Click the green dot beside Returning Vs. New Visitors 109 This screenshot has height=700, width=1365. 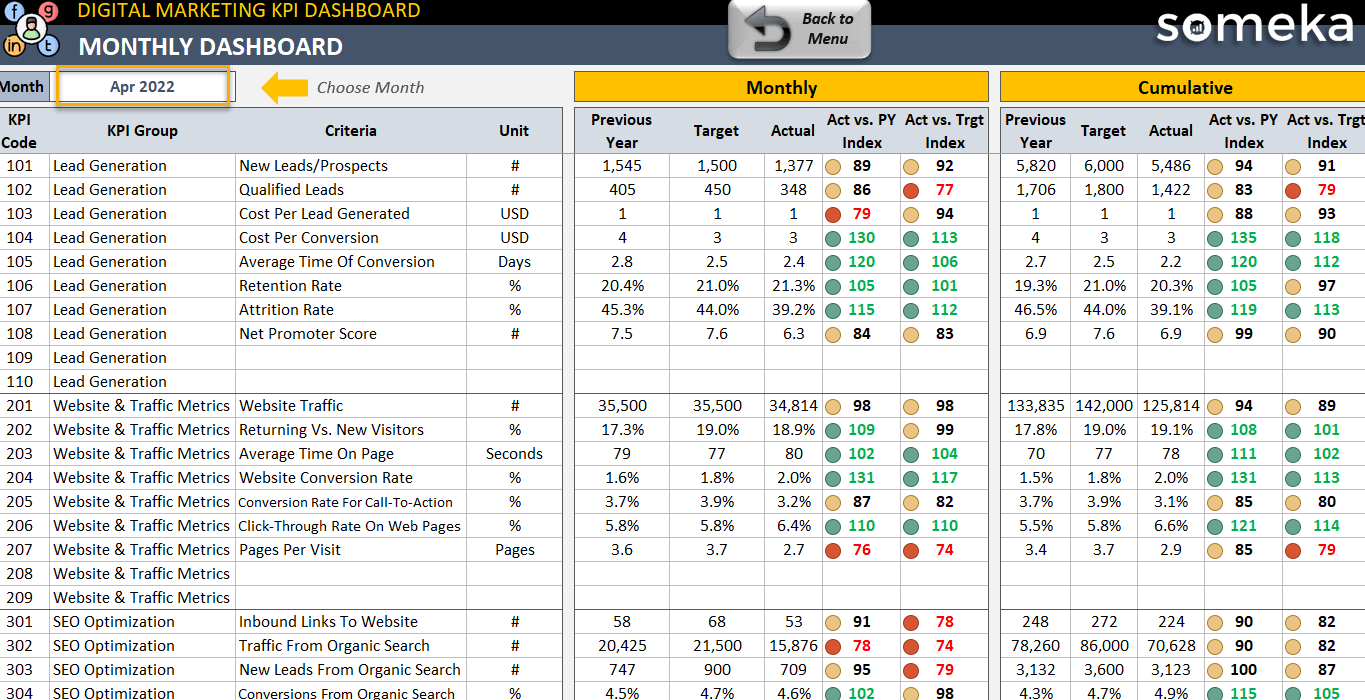[x=832, y=430]
